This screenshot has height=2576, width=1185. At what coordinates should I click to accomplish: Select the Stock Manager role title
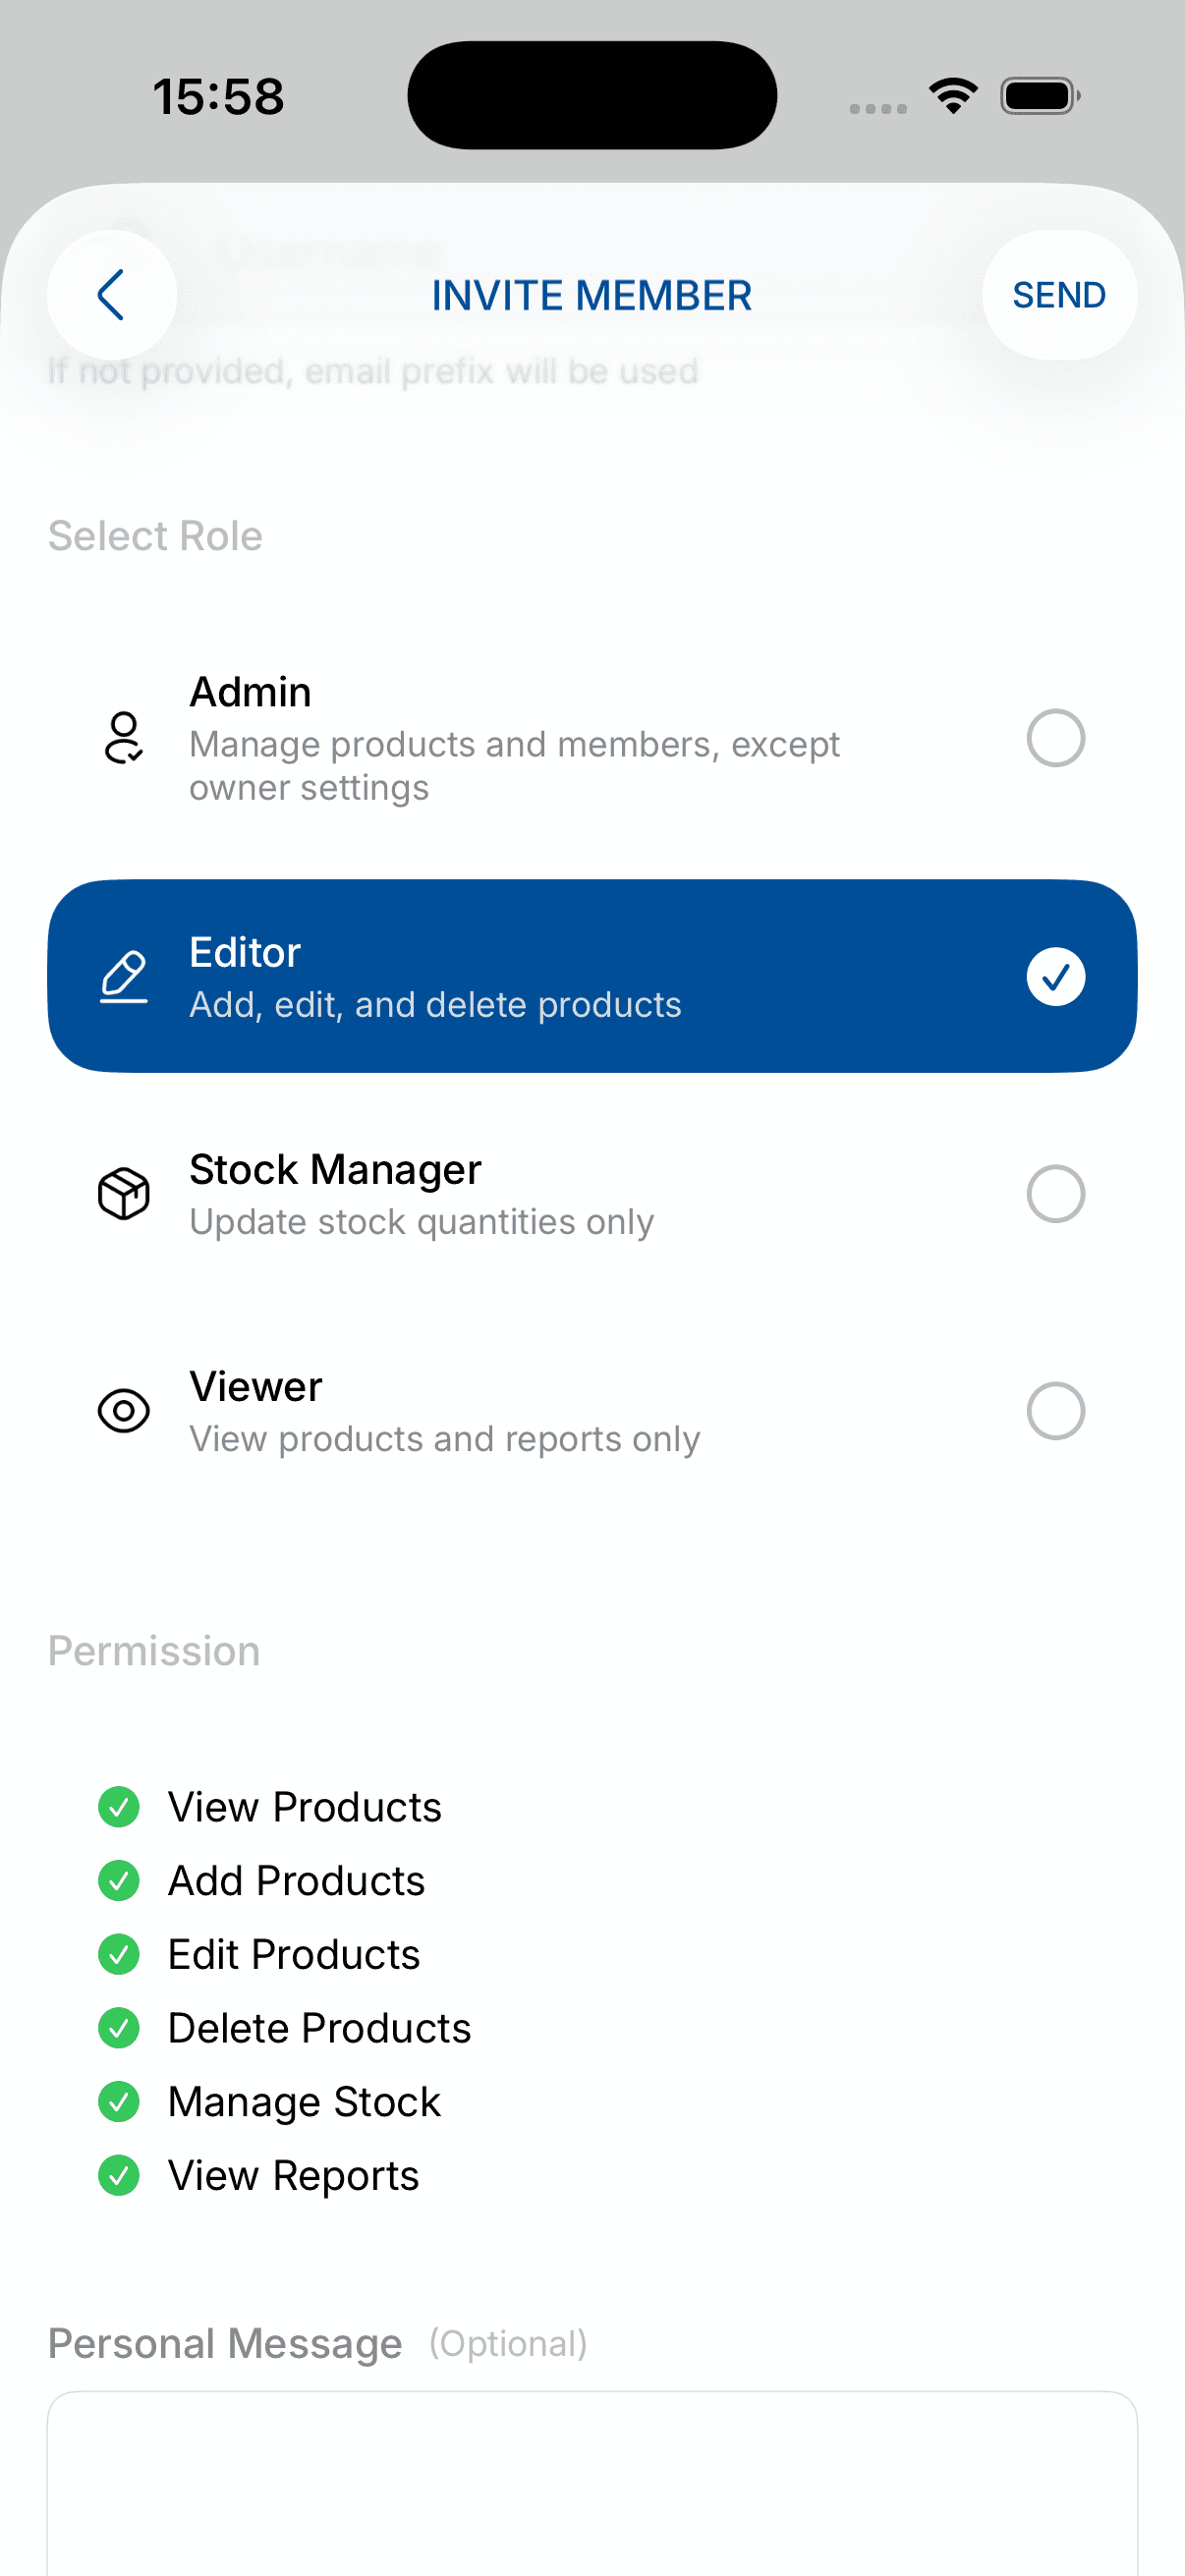335,1169
